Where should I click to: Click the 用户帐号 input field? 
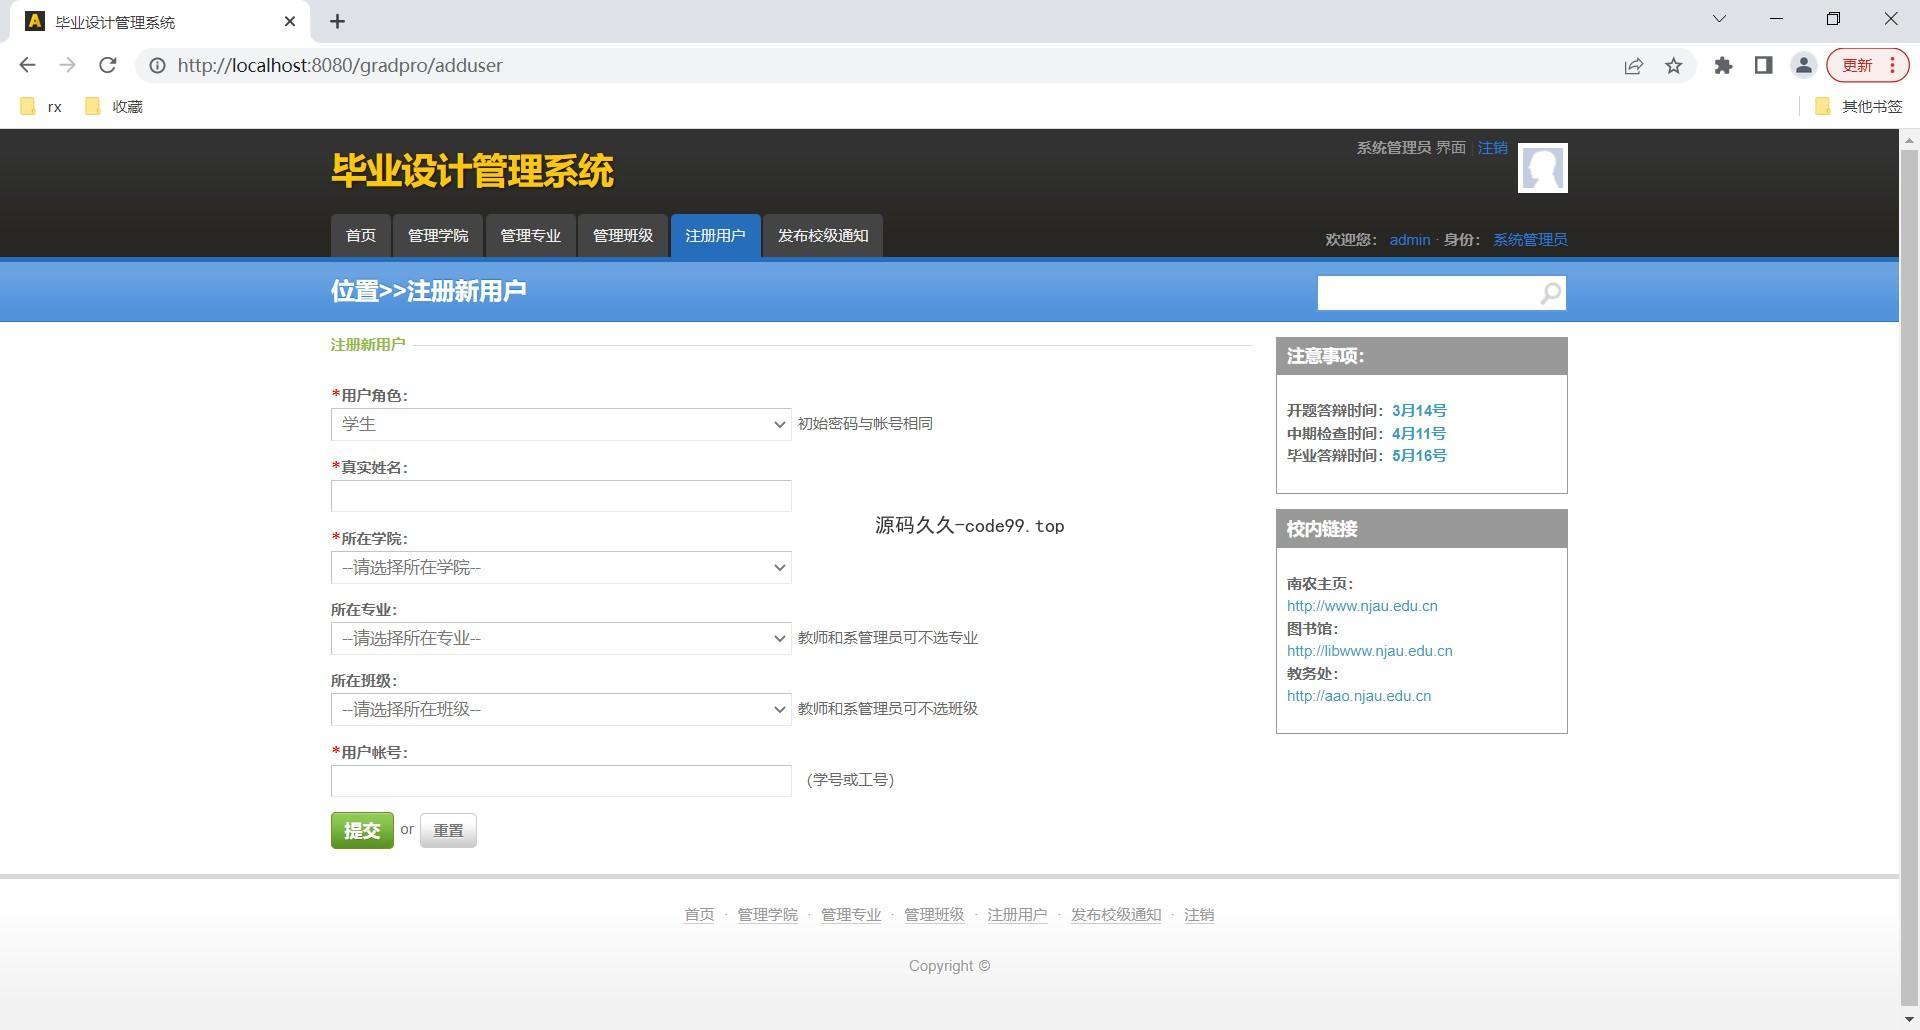pyautogui.click(x=561, y=781)
